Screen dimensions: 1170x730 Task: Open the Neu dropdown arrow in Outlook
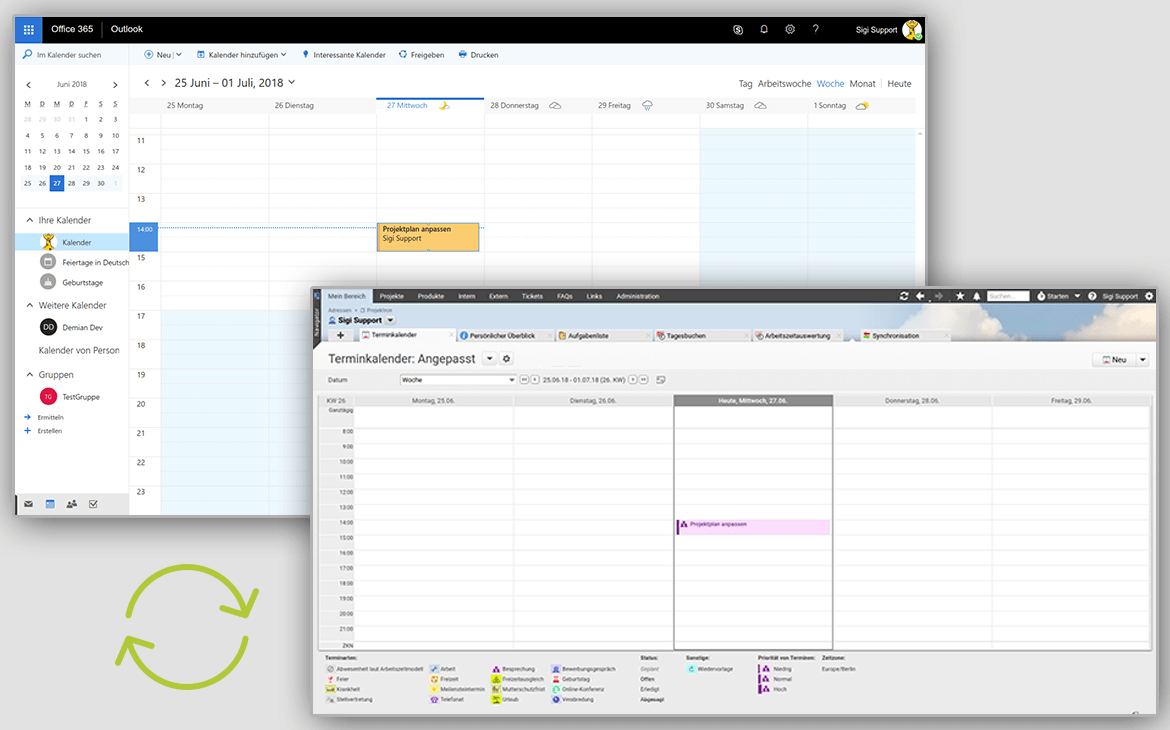click(x=178, y=54)
